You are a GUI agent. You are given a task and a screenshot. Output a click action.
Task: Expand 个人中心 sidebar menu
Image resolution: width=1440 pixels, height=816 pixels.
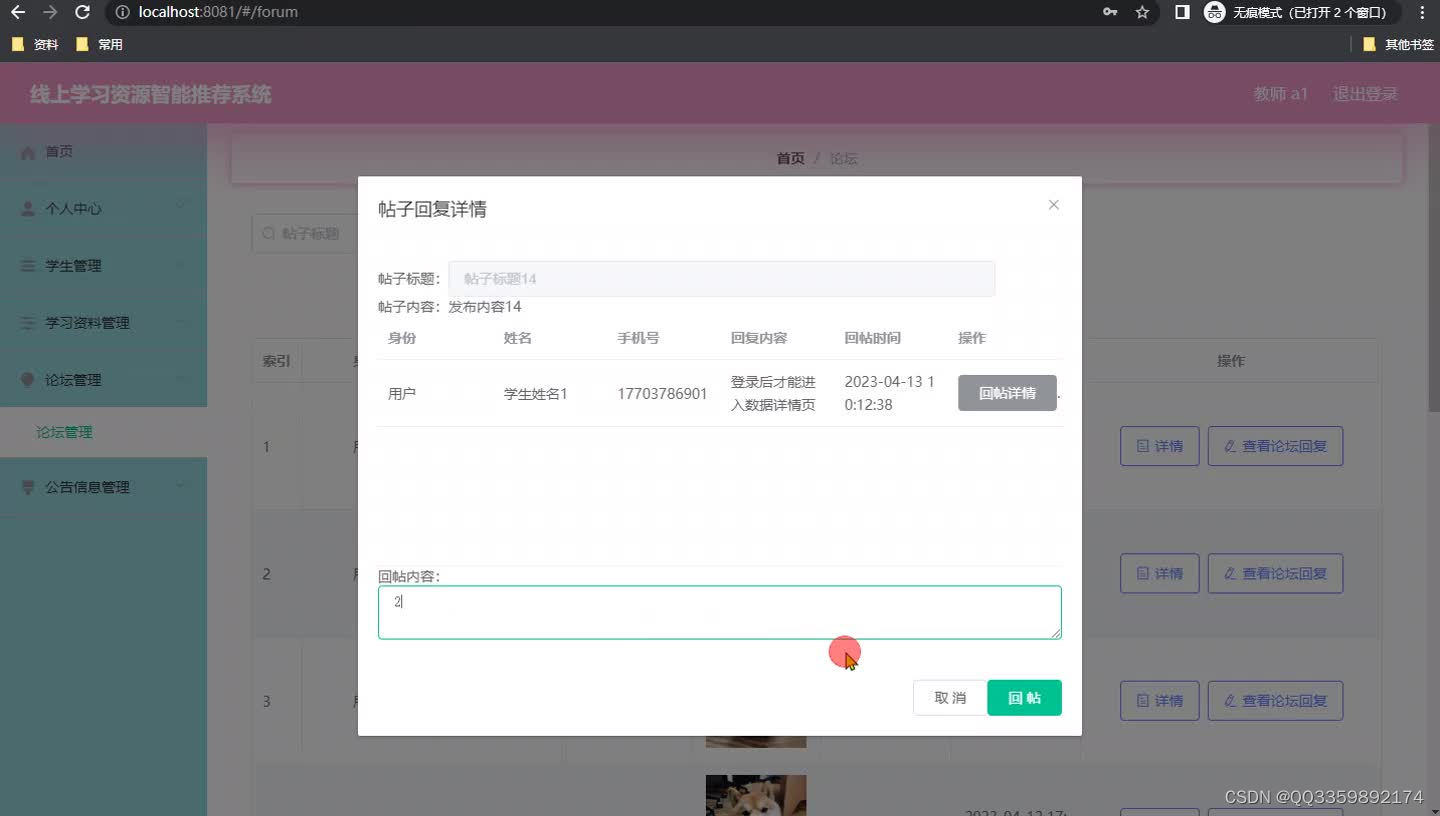[x=103, y=209]
